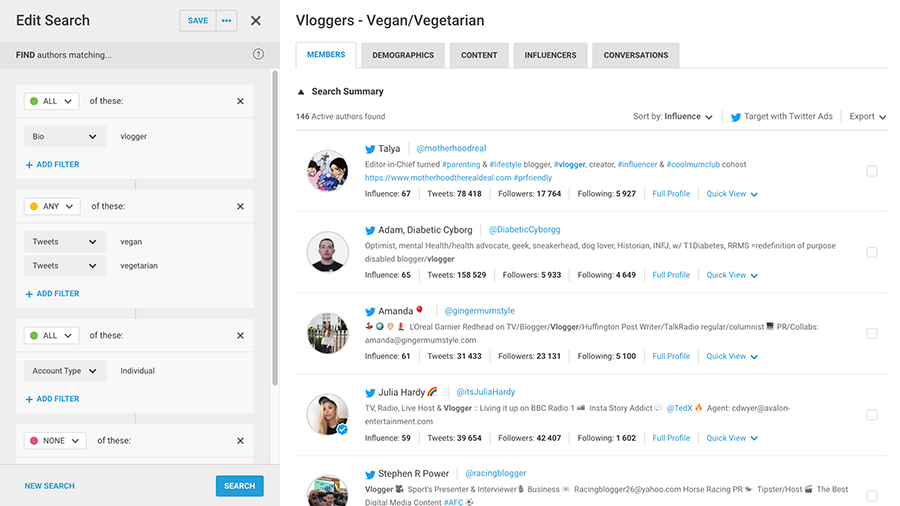Check the box for Amanda's row

point(872,334)
